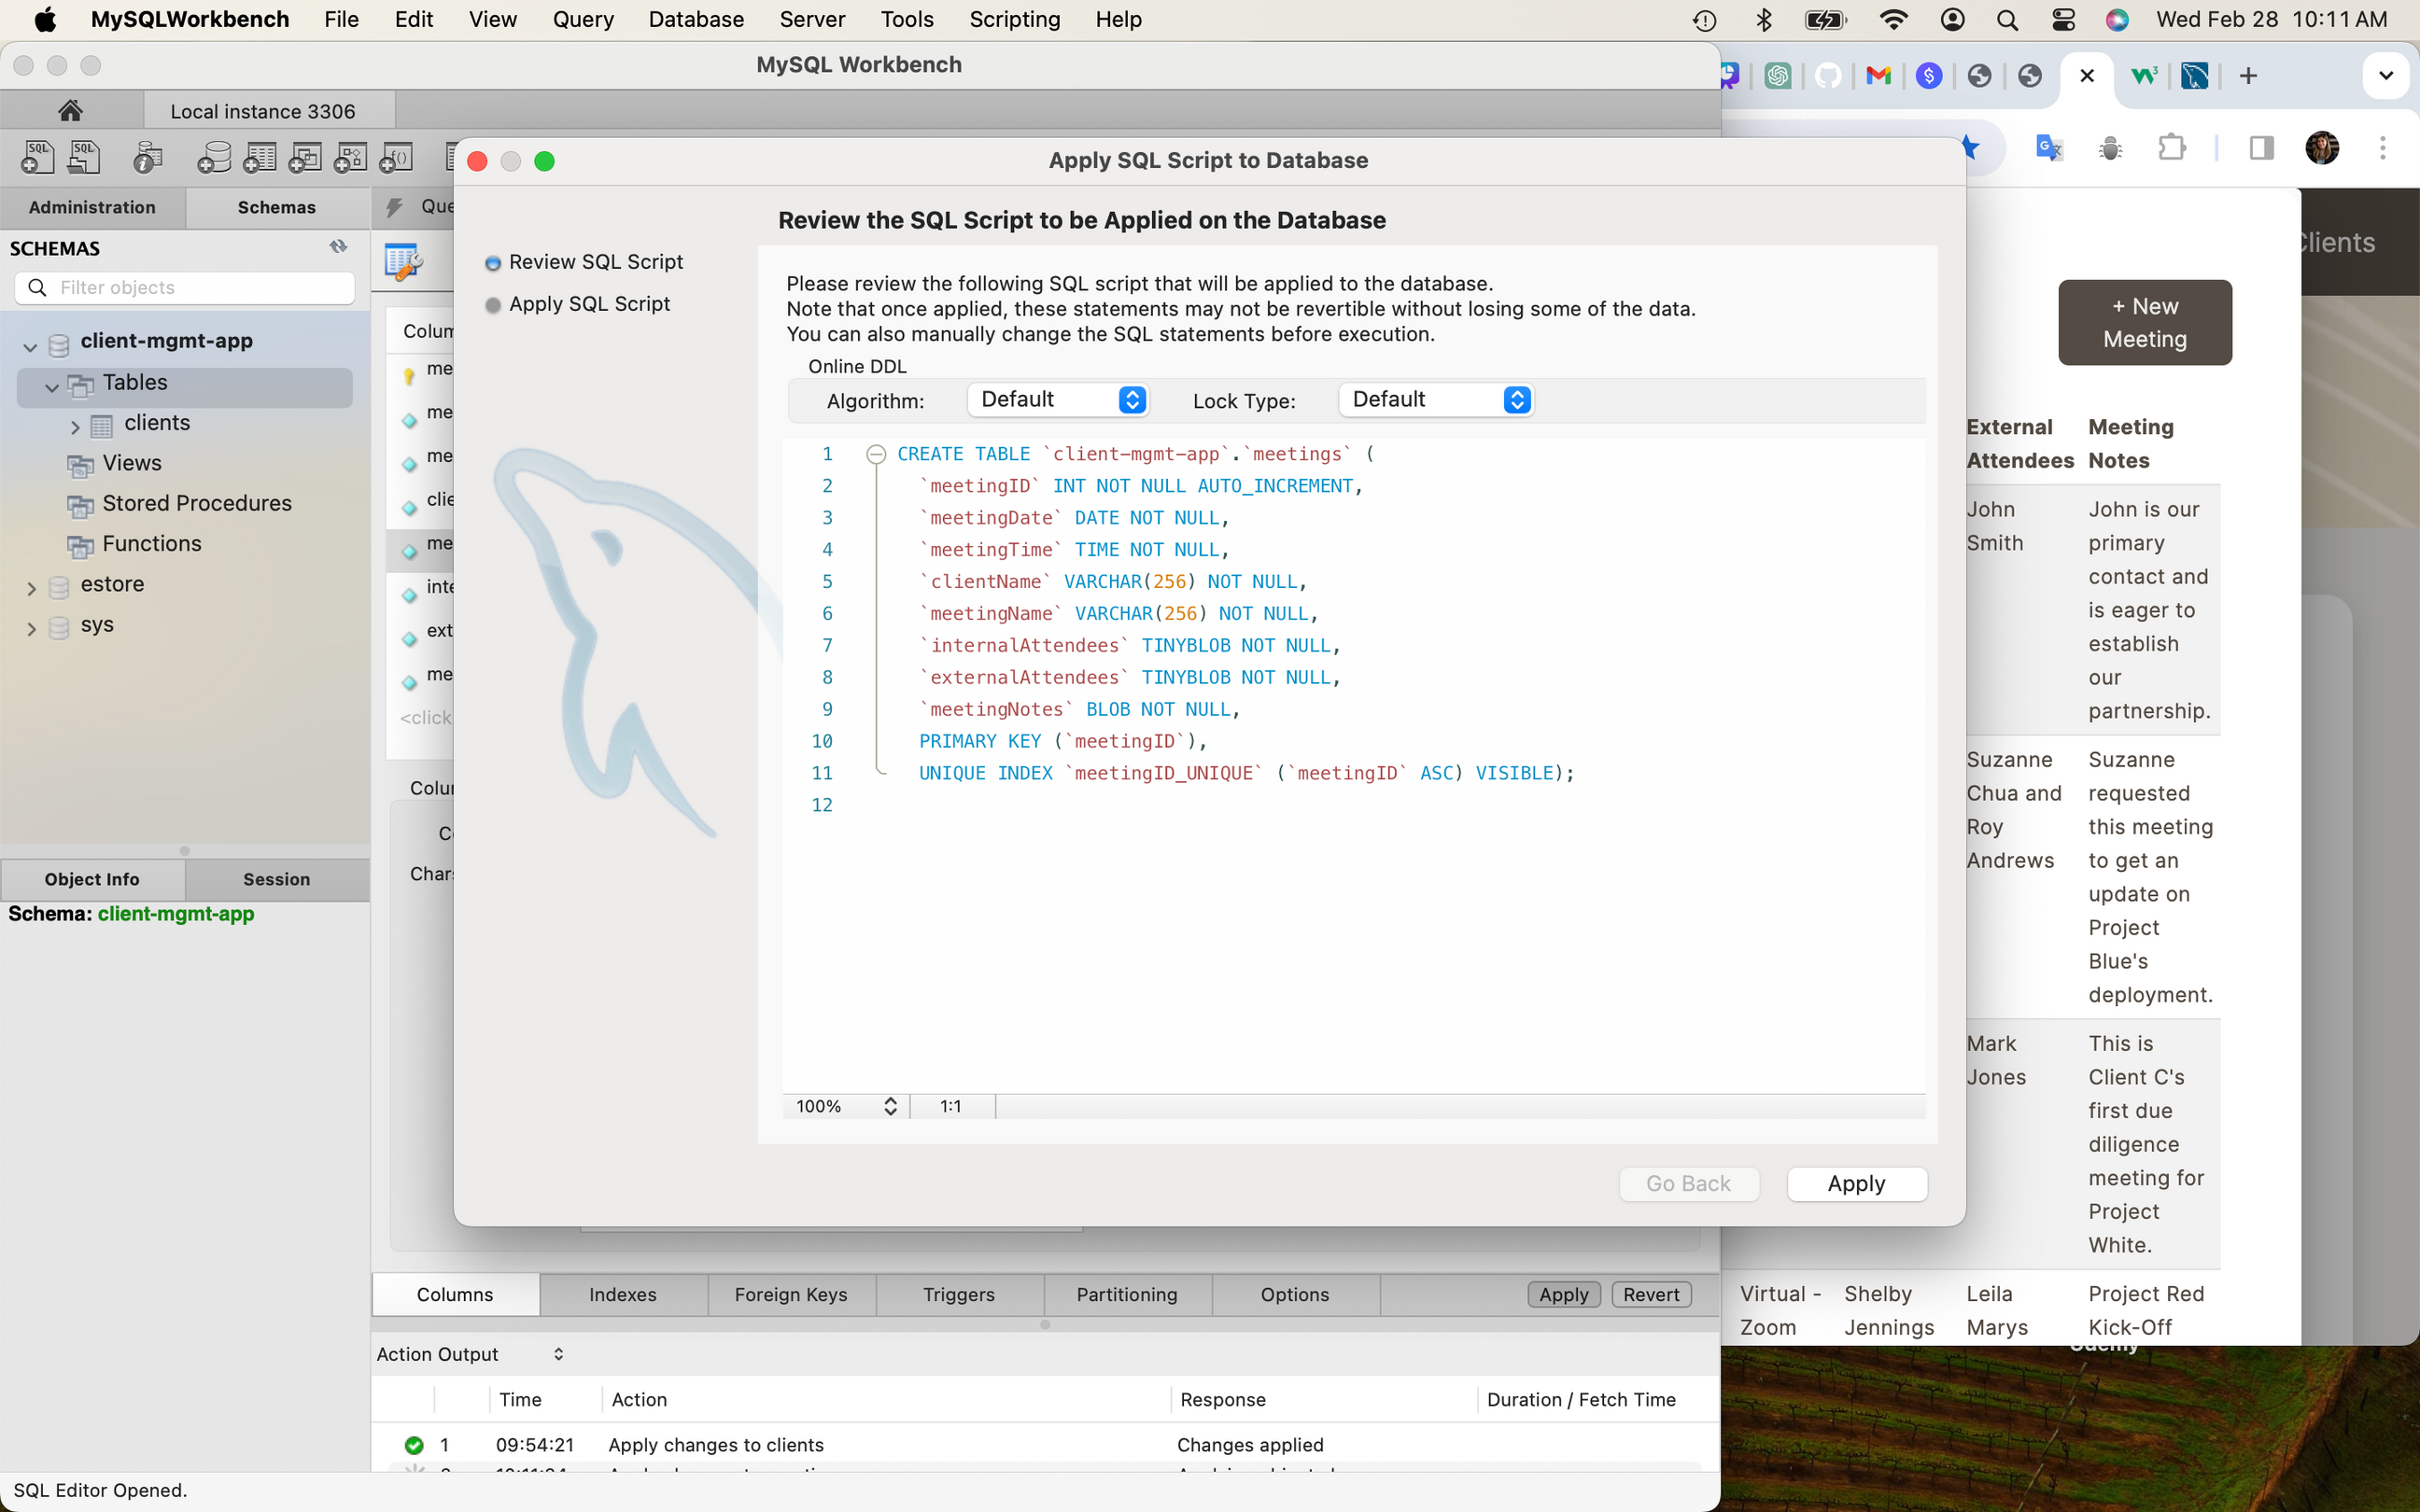Open the server inspector info icon
Image resolution: width=2420 pixels, height=1512 pixels.
click(x=148, y=157)
